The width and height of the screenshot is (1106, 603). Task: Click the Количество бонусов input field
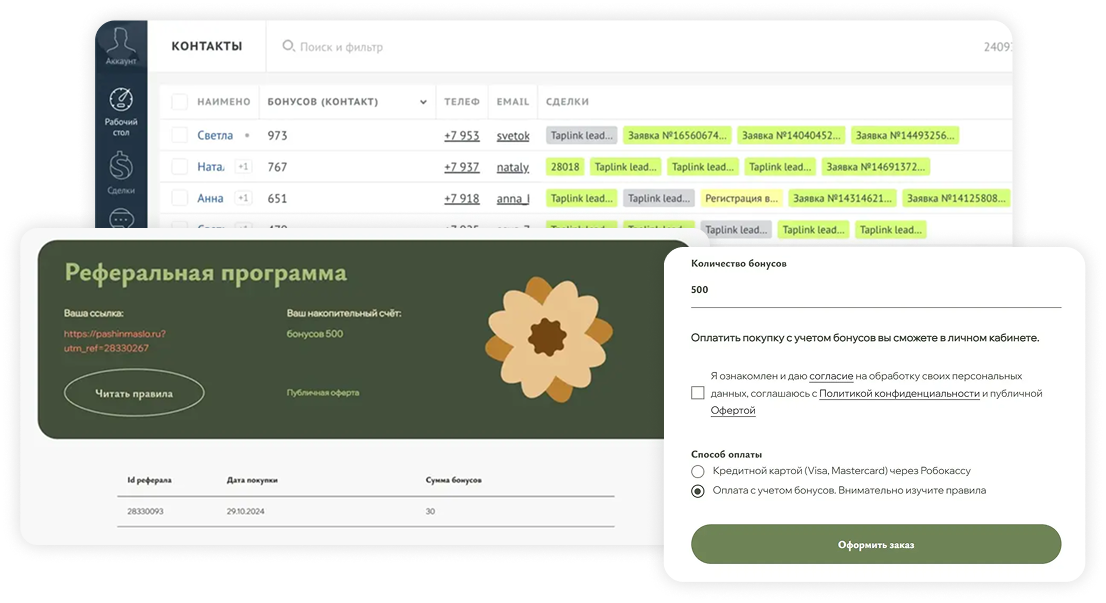(x=875, y=289)
